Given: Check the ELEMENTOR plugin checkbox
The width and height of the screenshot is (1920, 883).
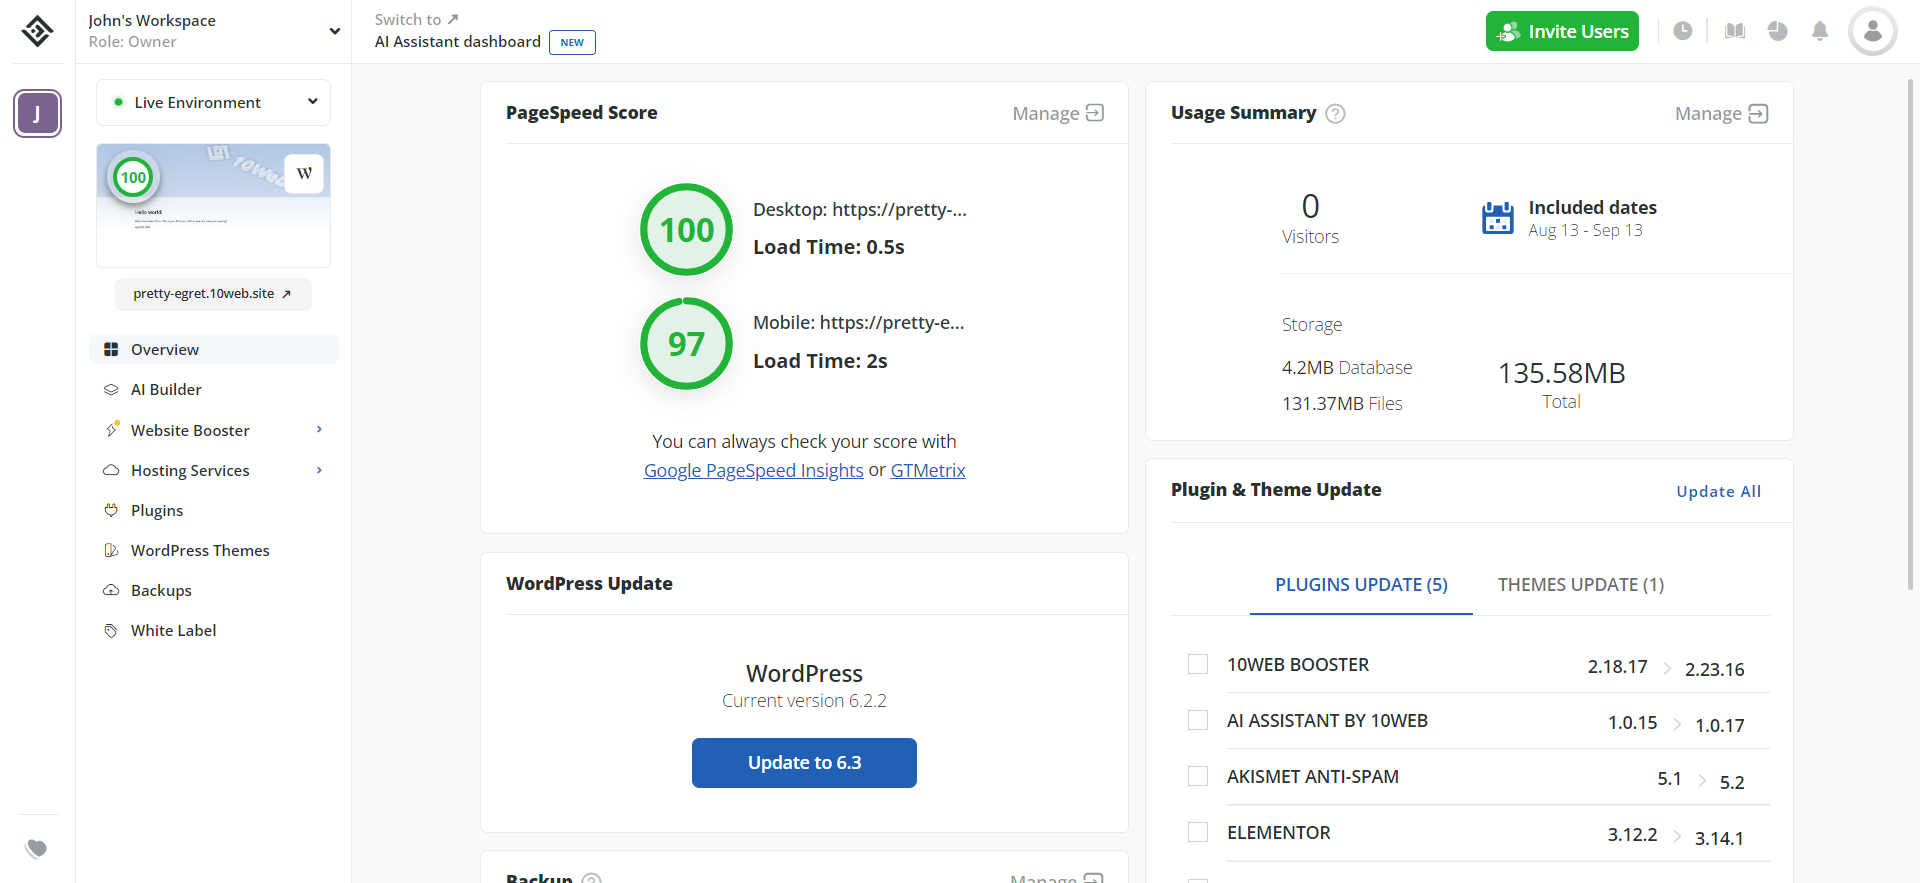Looking at the screenshot, I should click(1198, 832).
